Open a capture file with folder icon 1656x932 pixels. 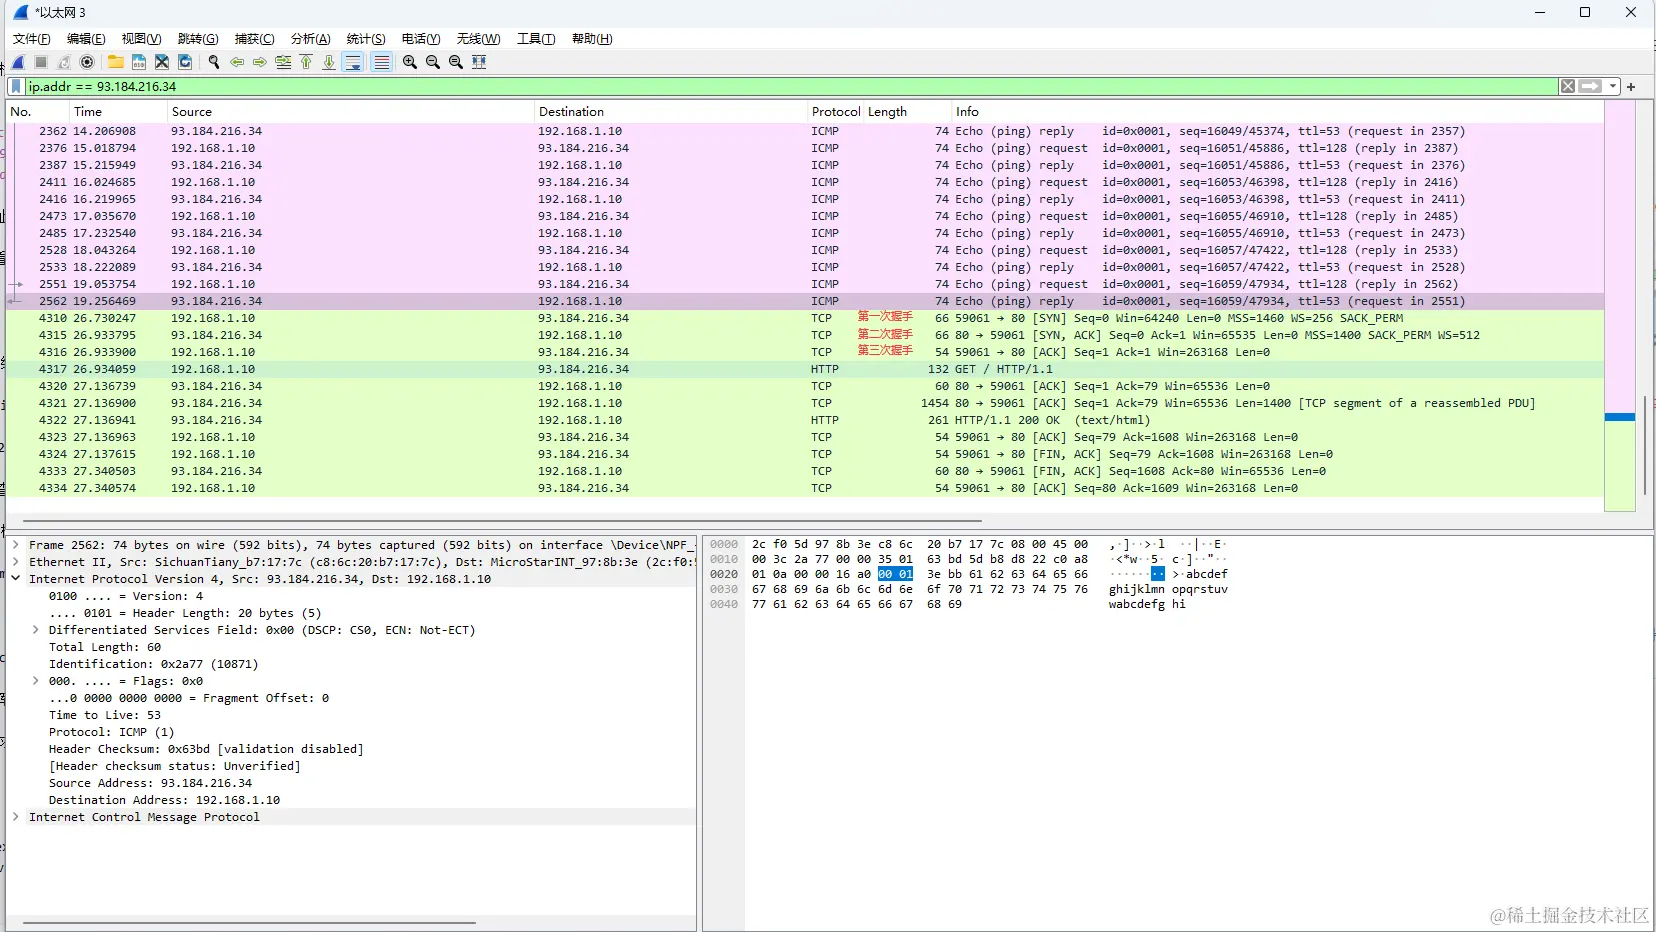116,62
